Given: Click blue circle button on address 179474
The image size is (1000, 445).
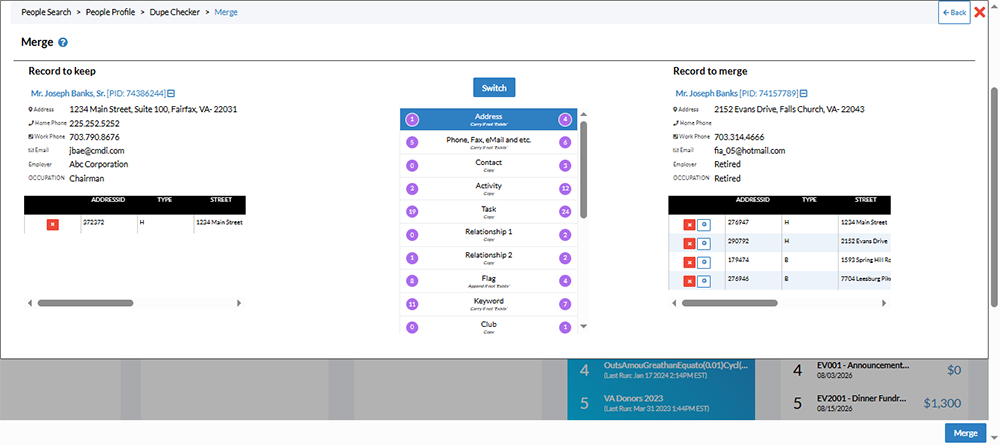Looking at the screenshot, I should (703, 262).
